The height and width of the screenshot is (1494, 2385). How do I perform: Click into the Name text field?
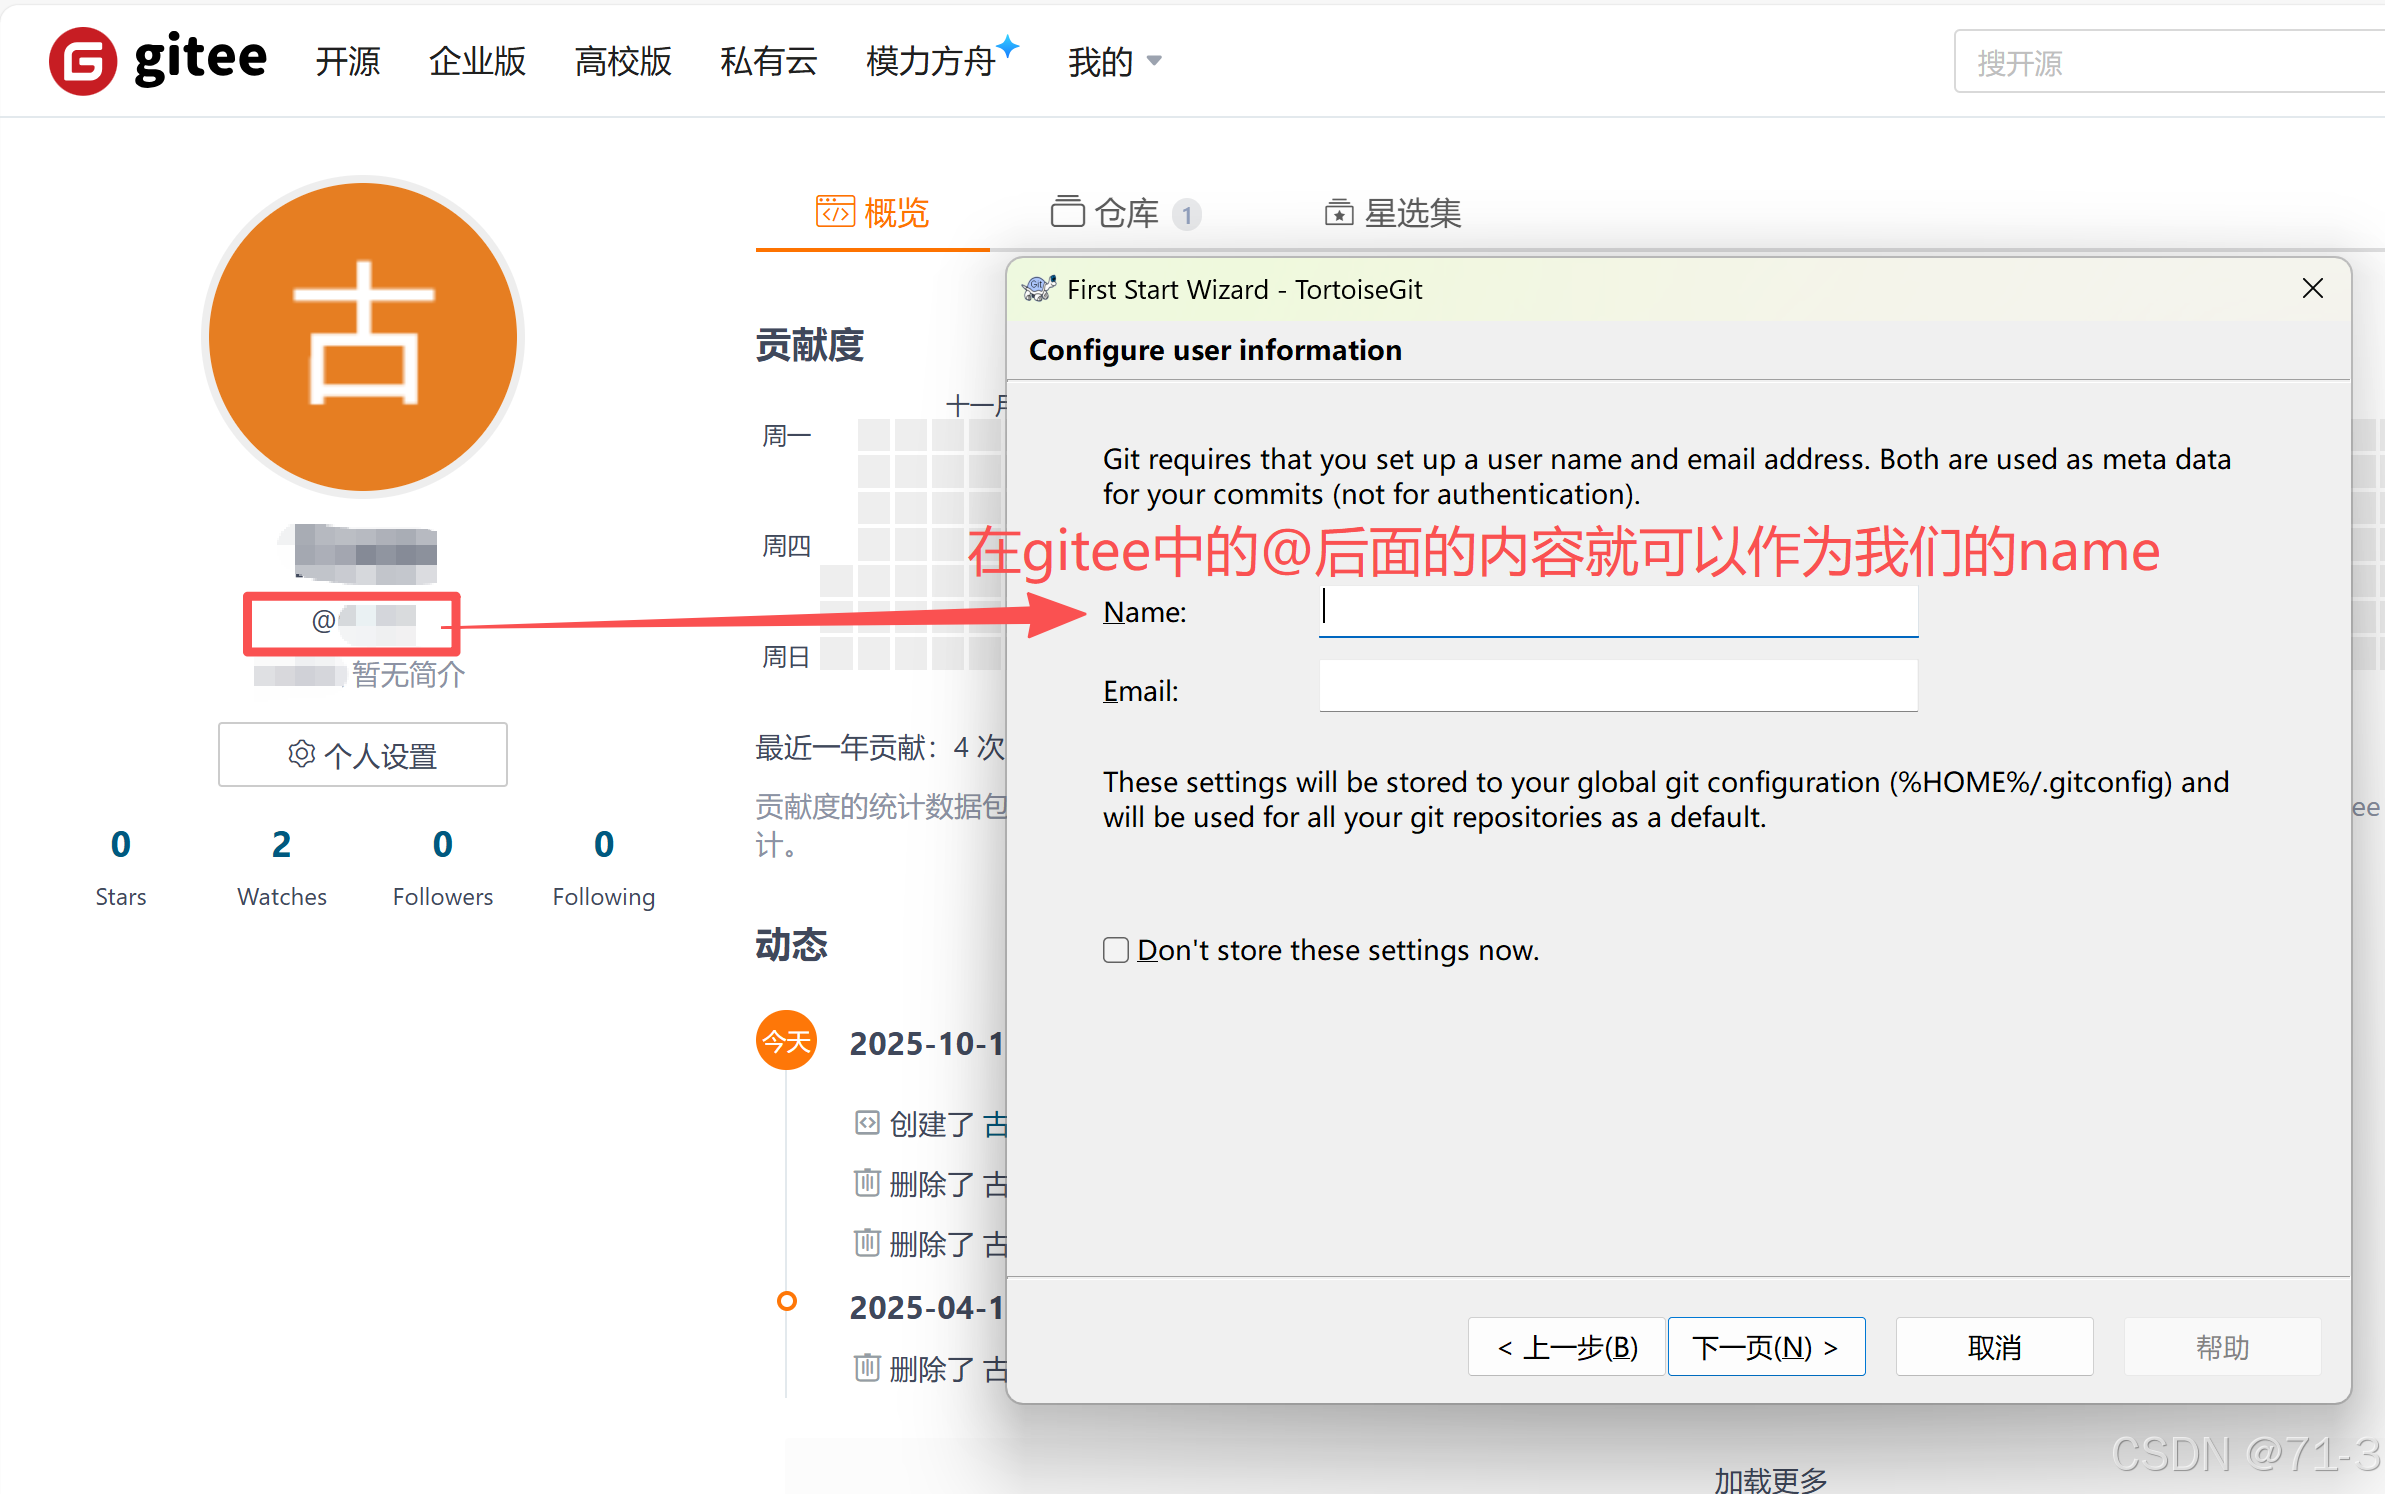click(1618, 609)
